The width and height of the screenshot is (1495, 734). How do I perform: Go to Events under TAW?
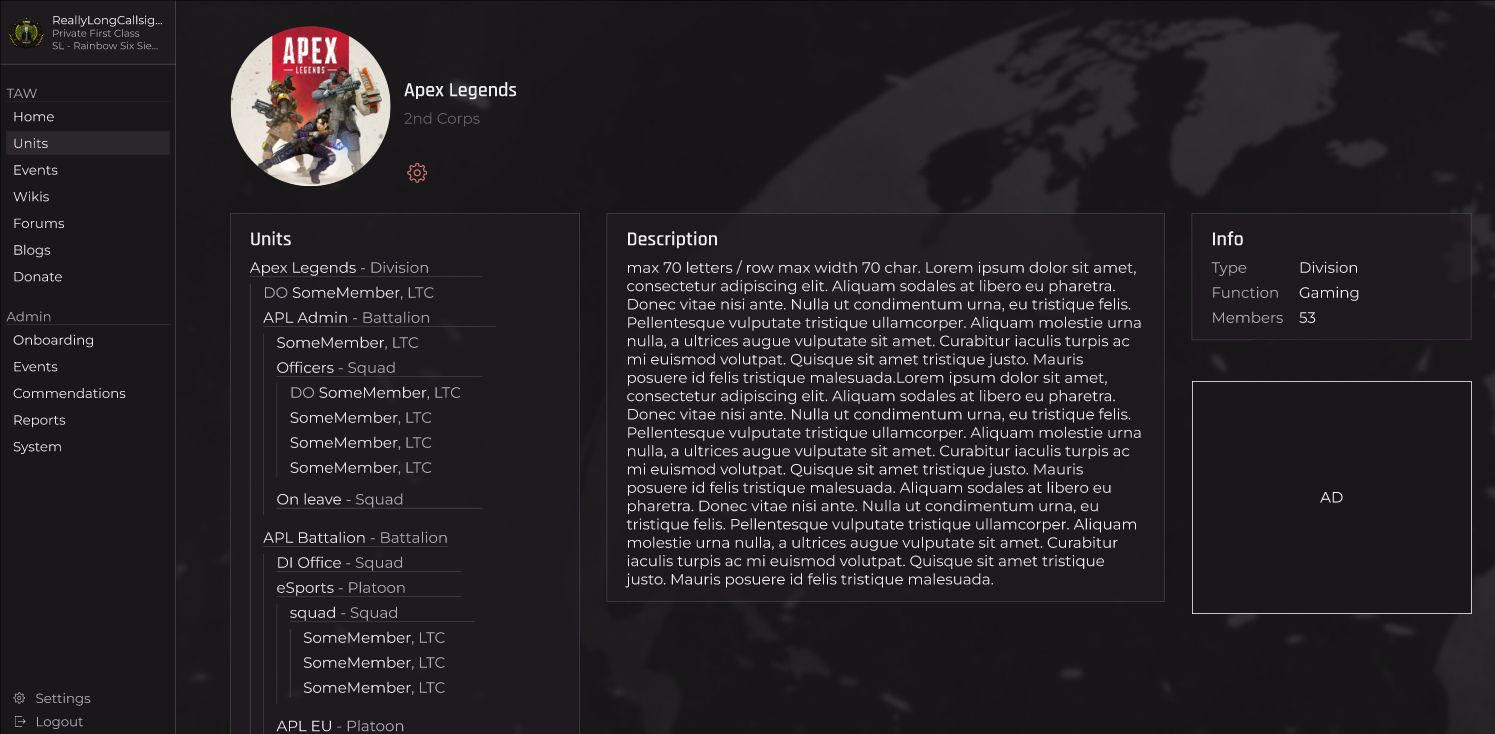pyautogui.click(x=35, y=170)
